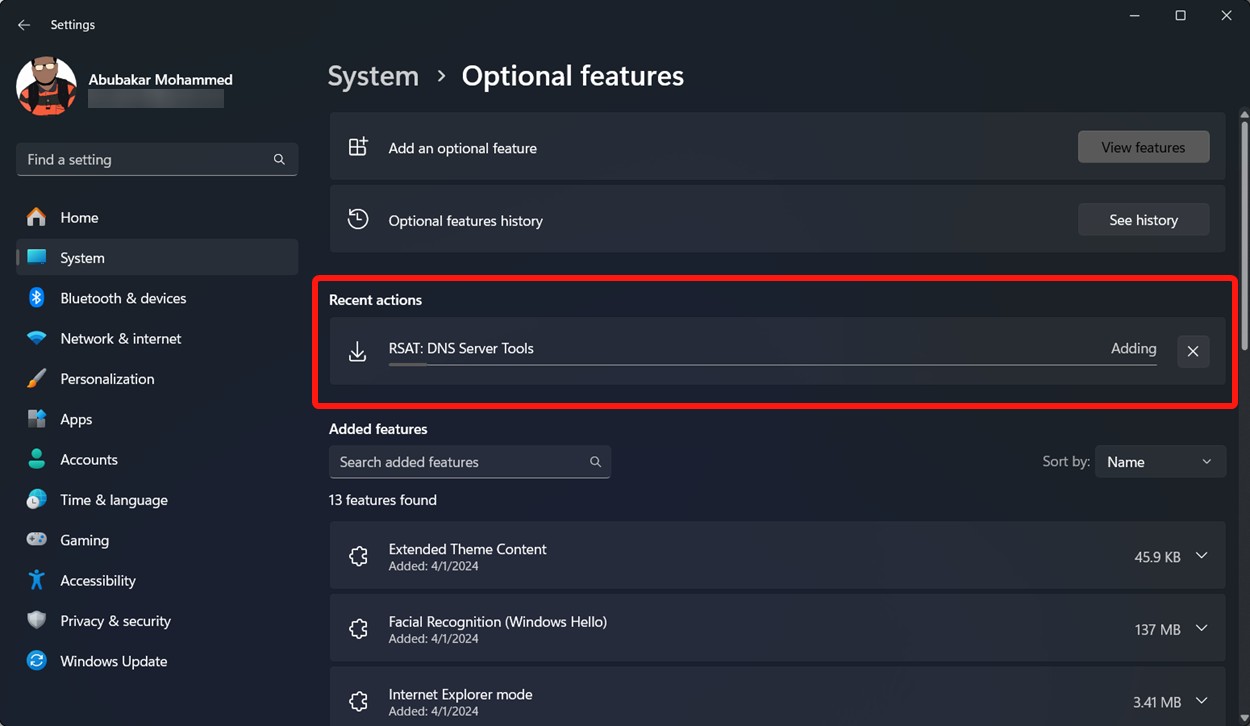Open Personalization settings

(107, 379)
